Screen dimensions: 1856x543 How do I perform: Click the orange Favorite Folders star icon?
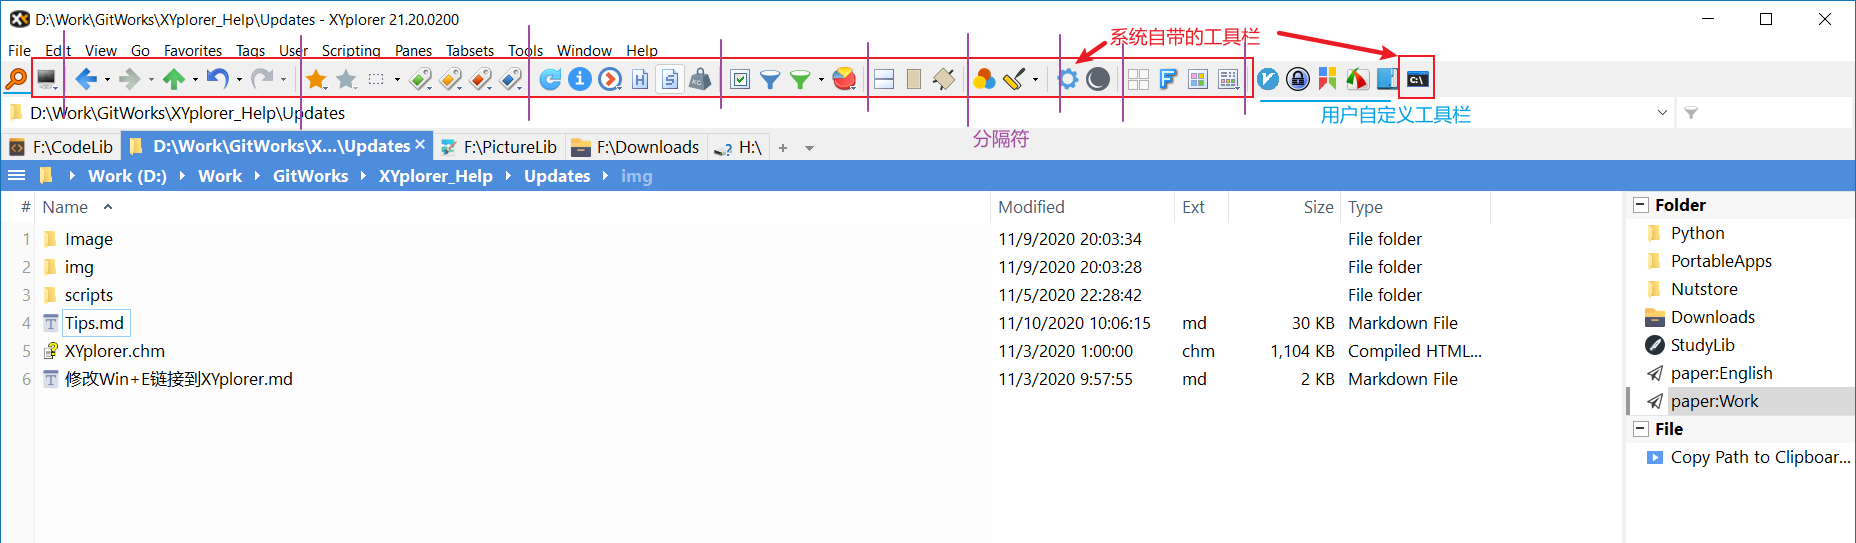point(316,79)
